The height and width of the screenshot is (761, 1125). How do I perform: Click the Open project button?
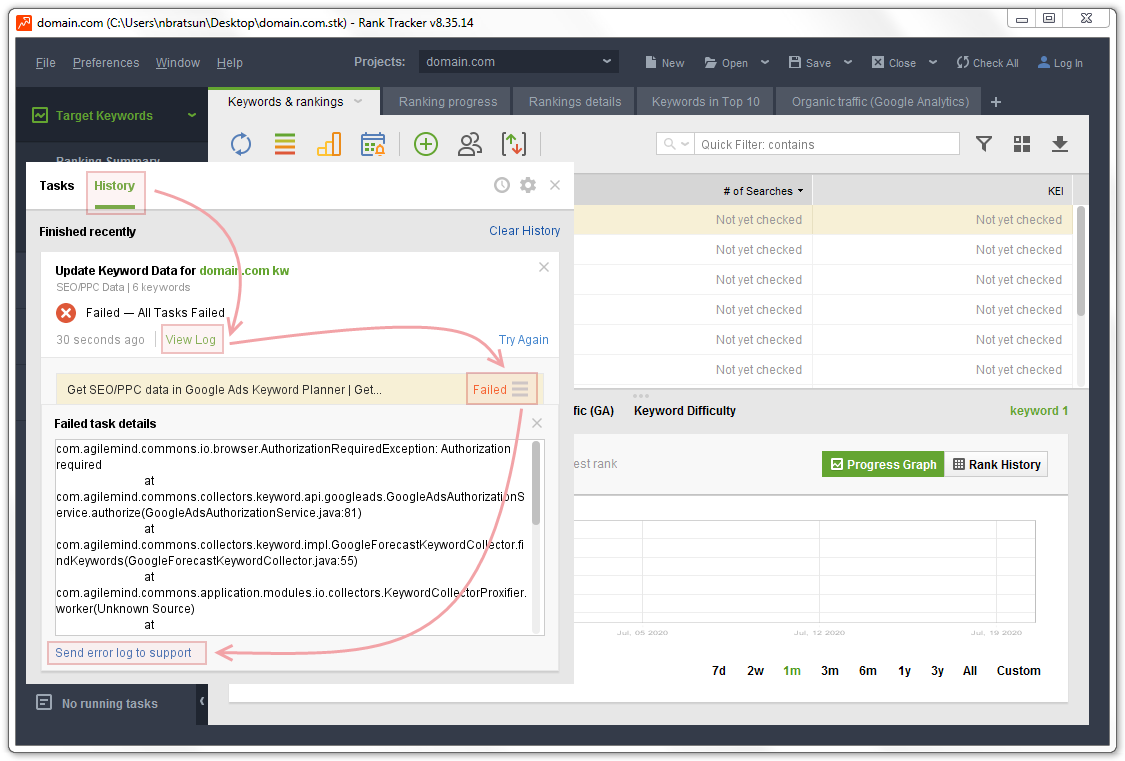coord(726,62)
